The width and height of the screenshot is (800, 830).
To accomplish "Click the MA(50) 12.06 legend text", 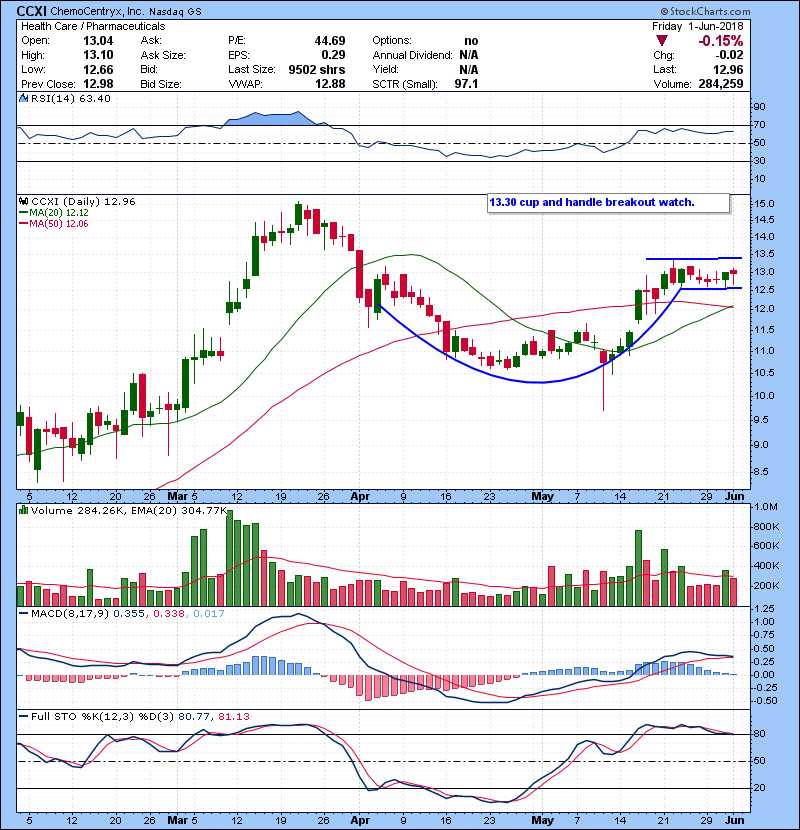I will tap(59, 223).
